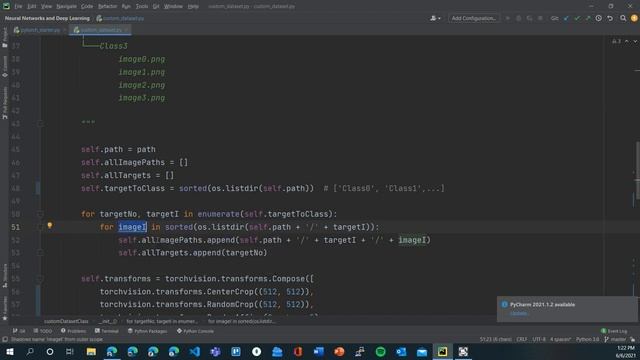Open the Event Log
Image resolution: width=640 pixels, height=360 pixels.
coord(614,331)
